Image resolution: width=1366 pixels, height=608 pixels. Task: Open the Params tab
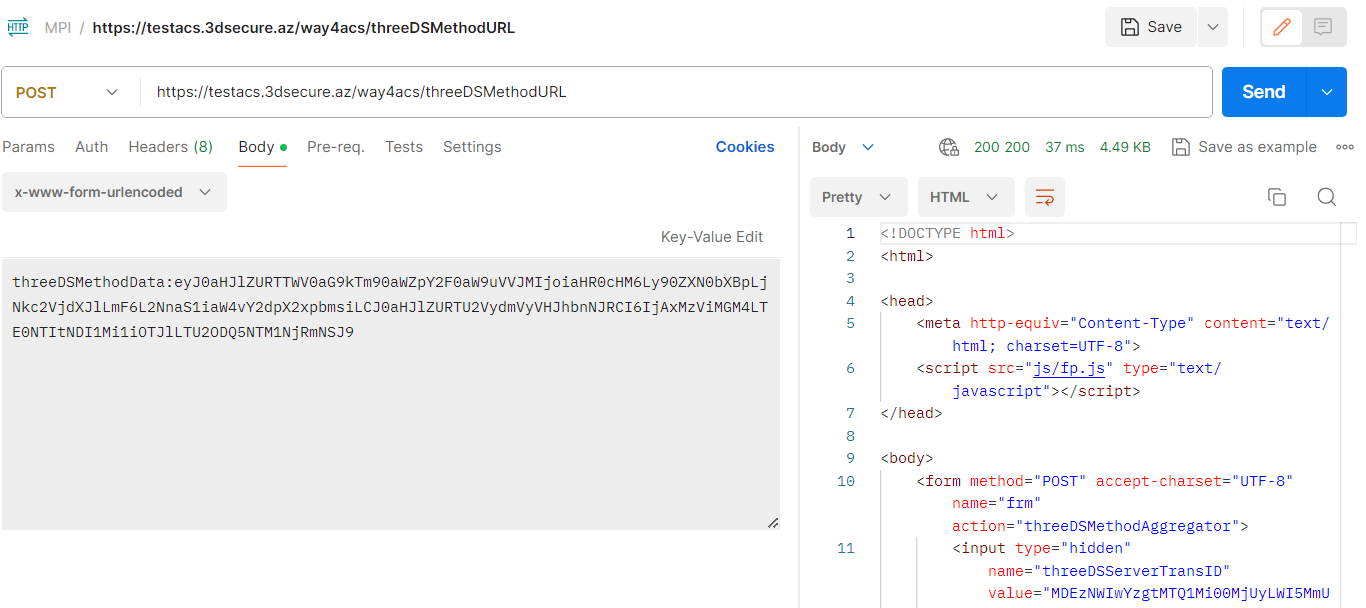pos(29,147)
